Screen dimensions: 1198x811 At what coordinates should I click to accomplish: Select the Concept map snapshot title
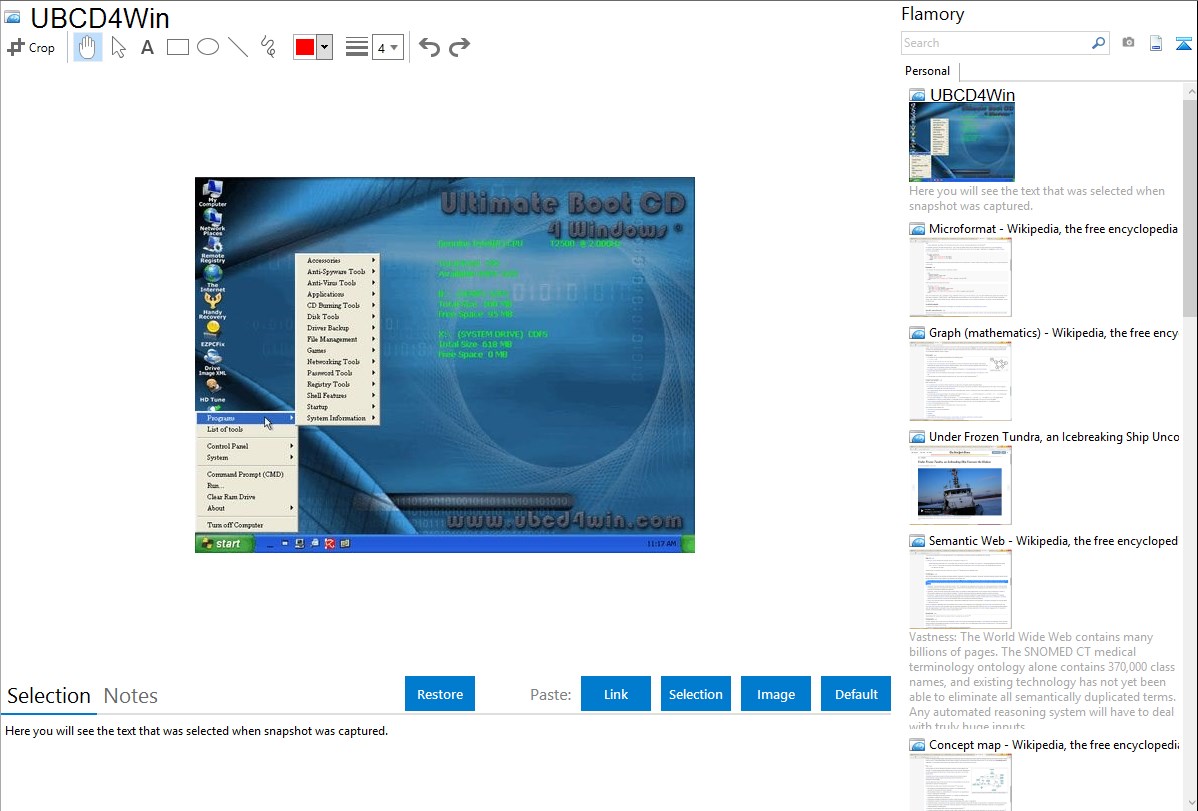(1054, 744)
